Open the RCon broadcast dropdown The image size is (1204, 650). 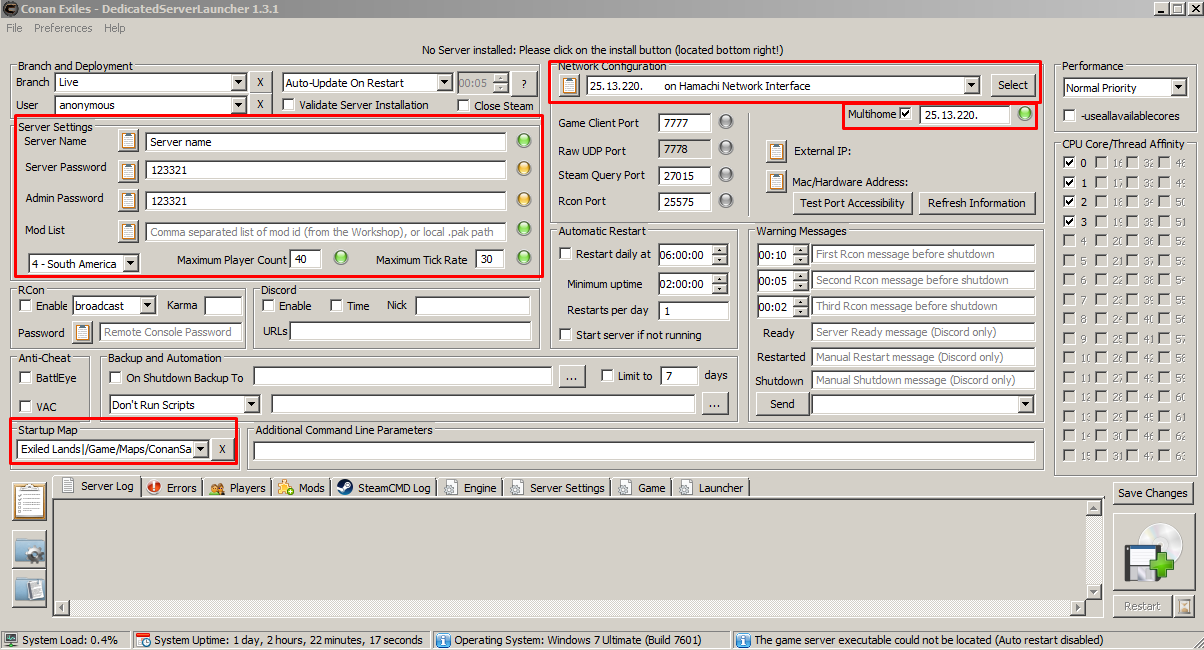click(x=147, y=305)
